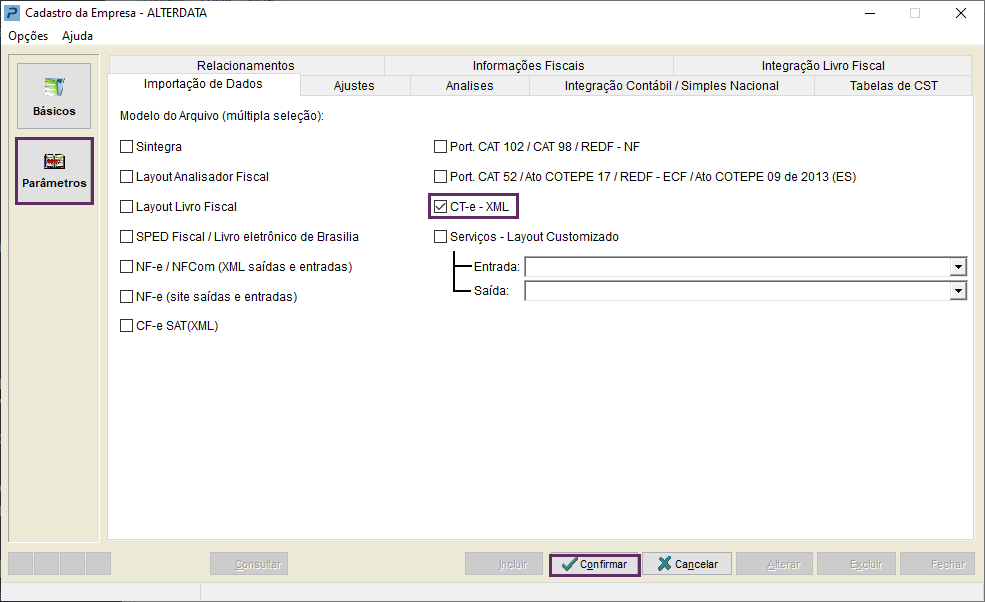The height and width of the screenshot is (602, 985).
Task: Click the Confirmar button with green checkmark
Action: click(x=594, y=564)
